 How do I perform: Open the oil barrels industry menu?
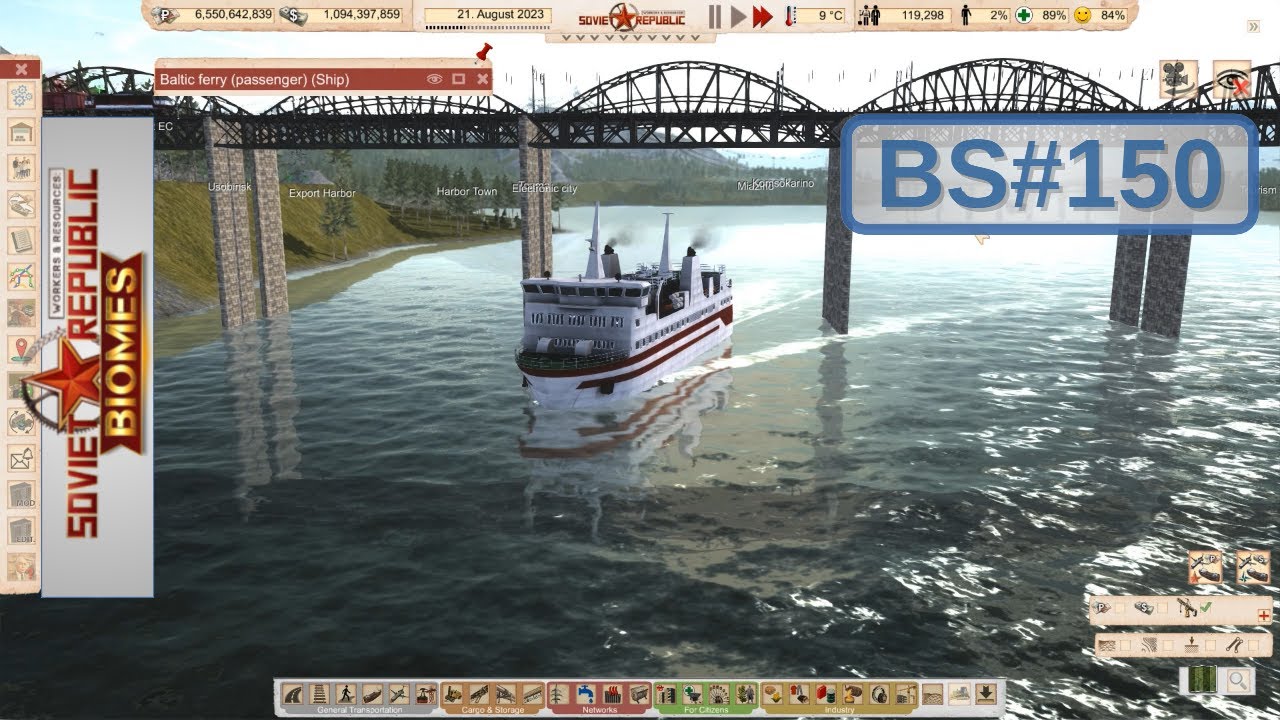click(825, 694)
